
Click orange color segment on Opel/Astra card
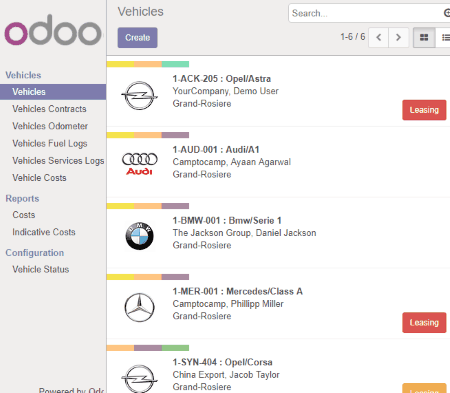(148, 64)
